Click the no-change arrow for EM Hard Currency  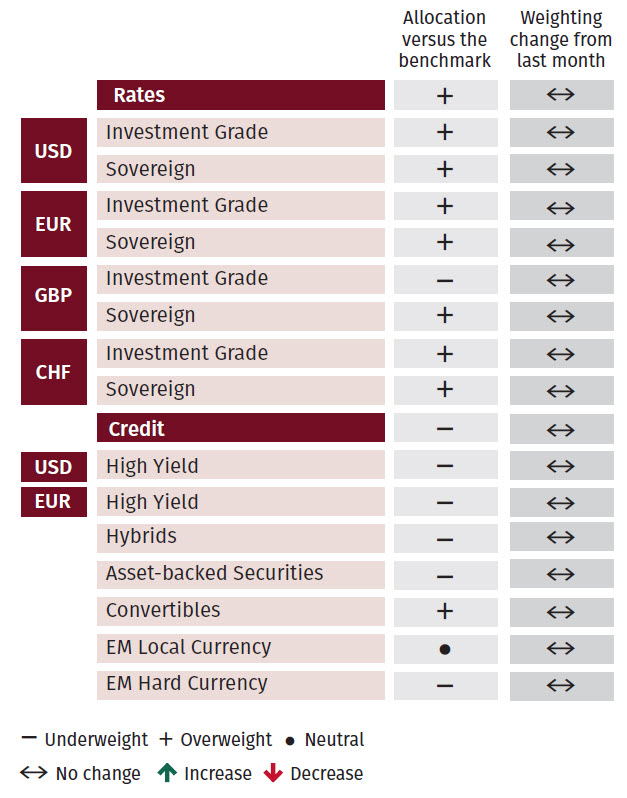click(x=561, y=685)
